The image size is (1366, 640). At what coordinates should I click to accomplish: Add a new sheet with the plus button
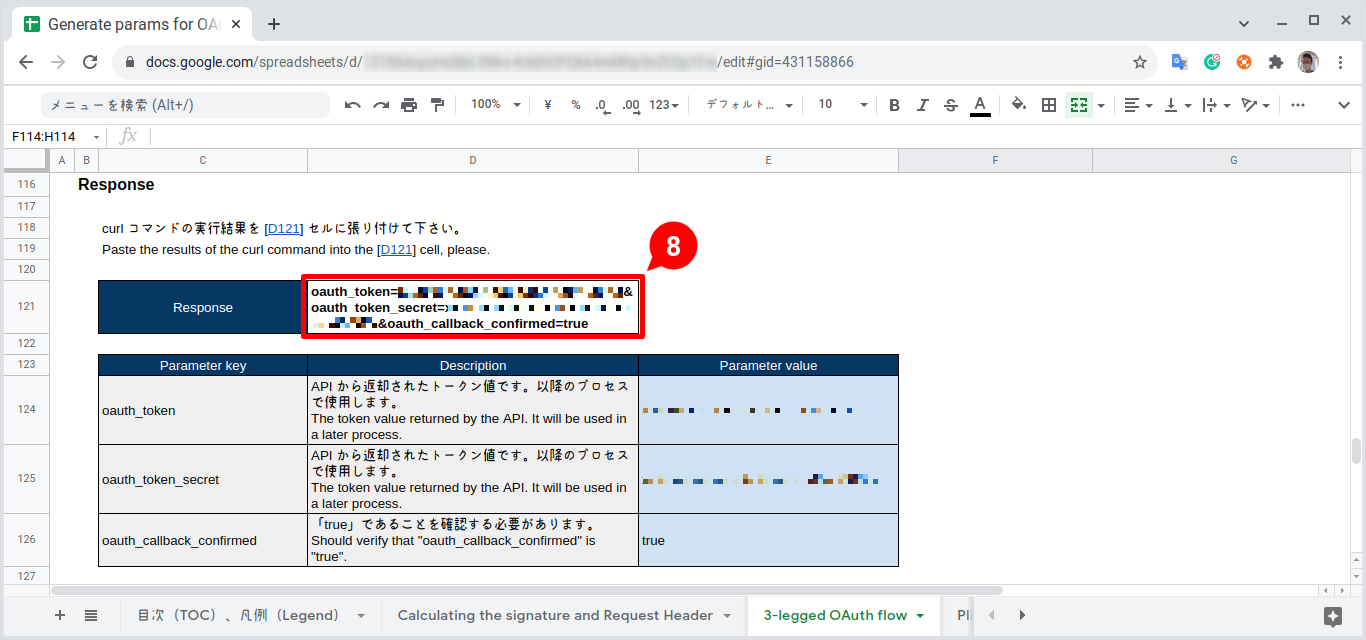pos(59,615)
